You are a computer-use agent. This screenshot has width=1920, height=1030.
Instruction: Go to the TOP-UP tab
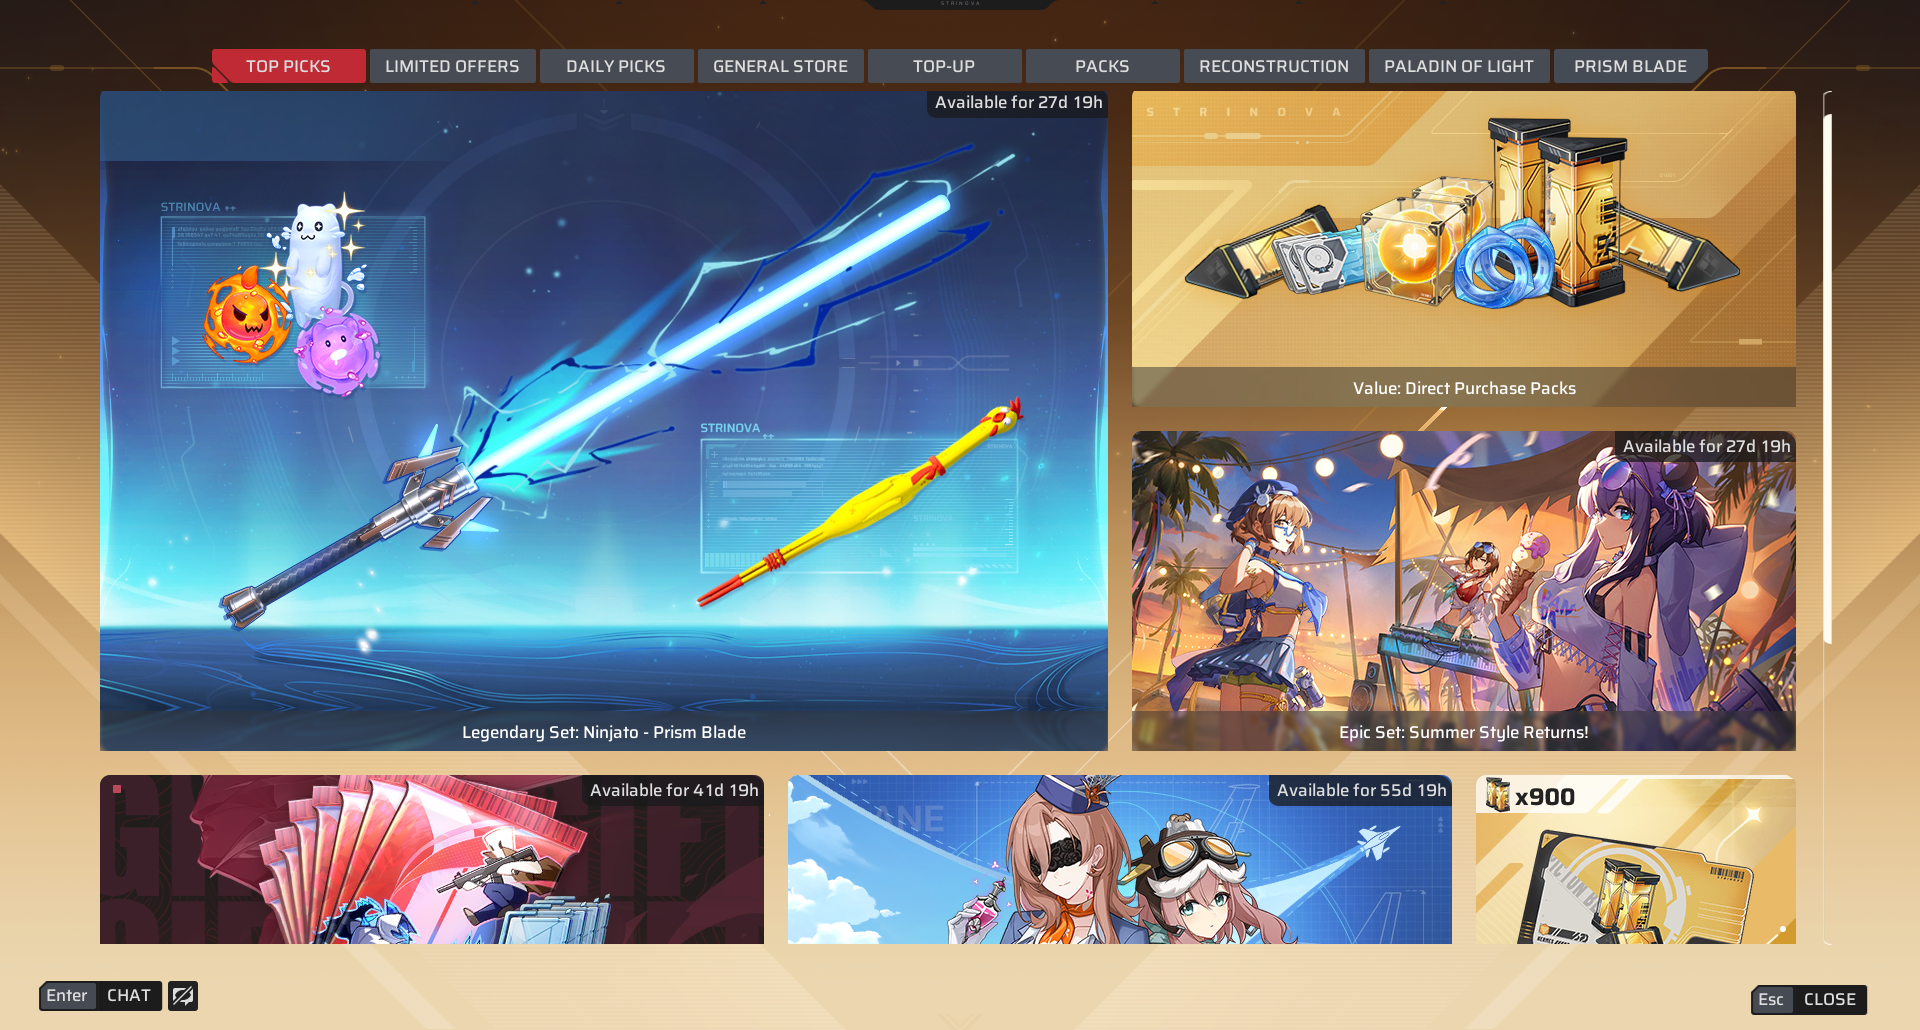944,66
